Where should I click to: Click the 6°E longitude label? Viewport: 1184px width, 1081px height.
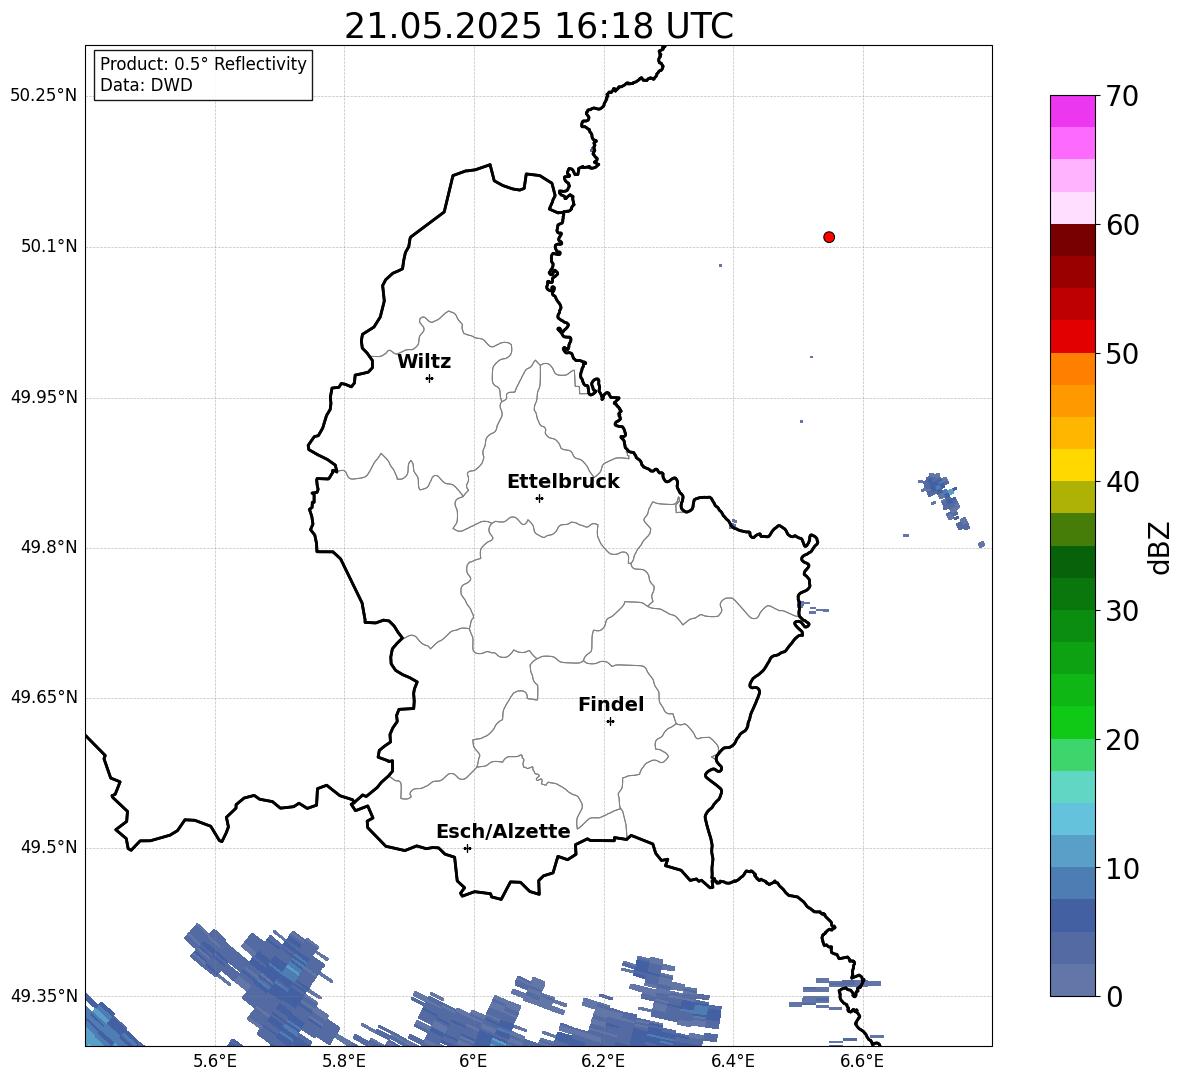(473, 1061)
